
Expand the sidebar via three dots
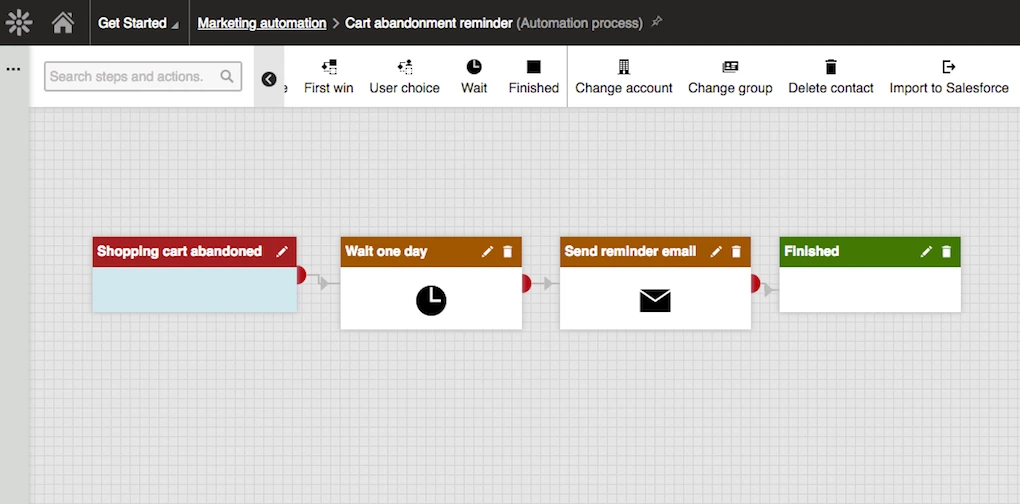(13, 69)
